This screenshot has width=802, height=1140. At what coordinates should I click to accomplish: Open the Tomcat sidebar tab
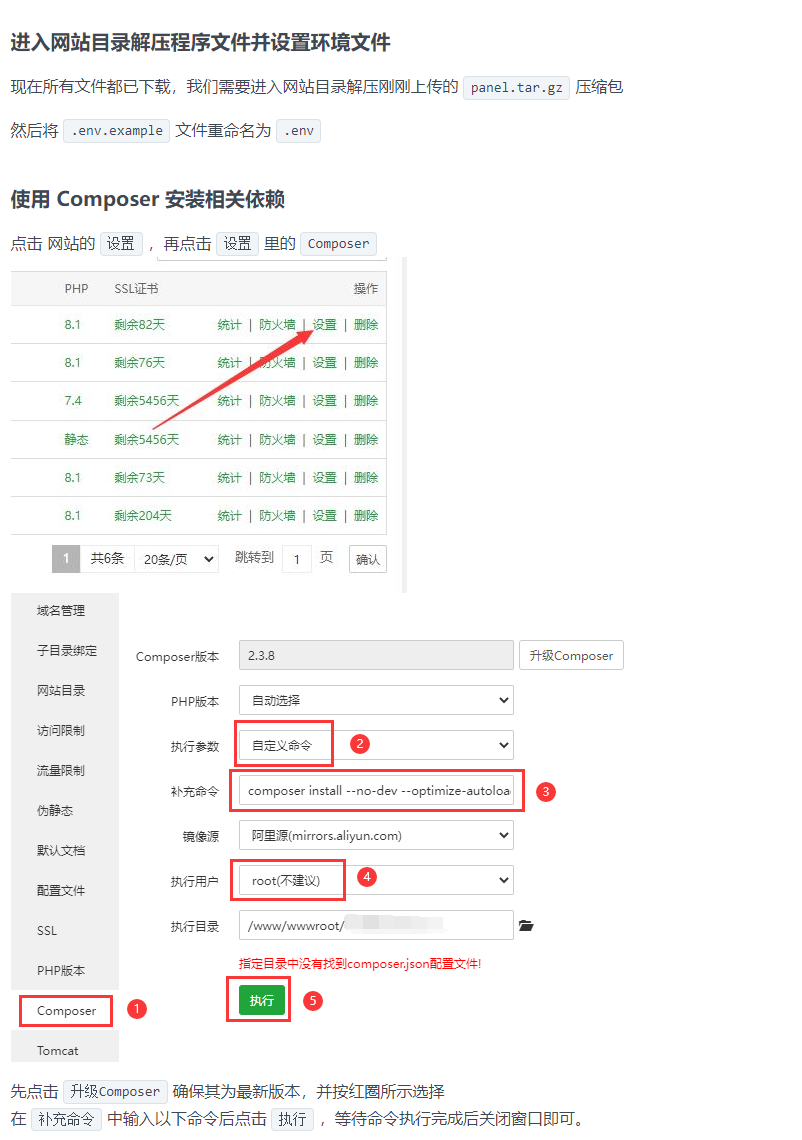click(x=57, y=1051)
